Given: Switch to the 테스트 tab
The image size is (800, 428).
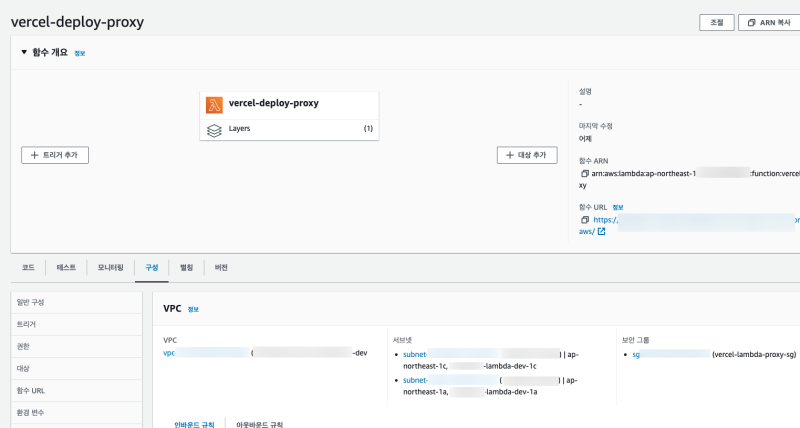Looking at the screenshot, I should pos(66,267).
